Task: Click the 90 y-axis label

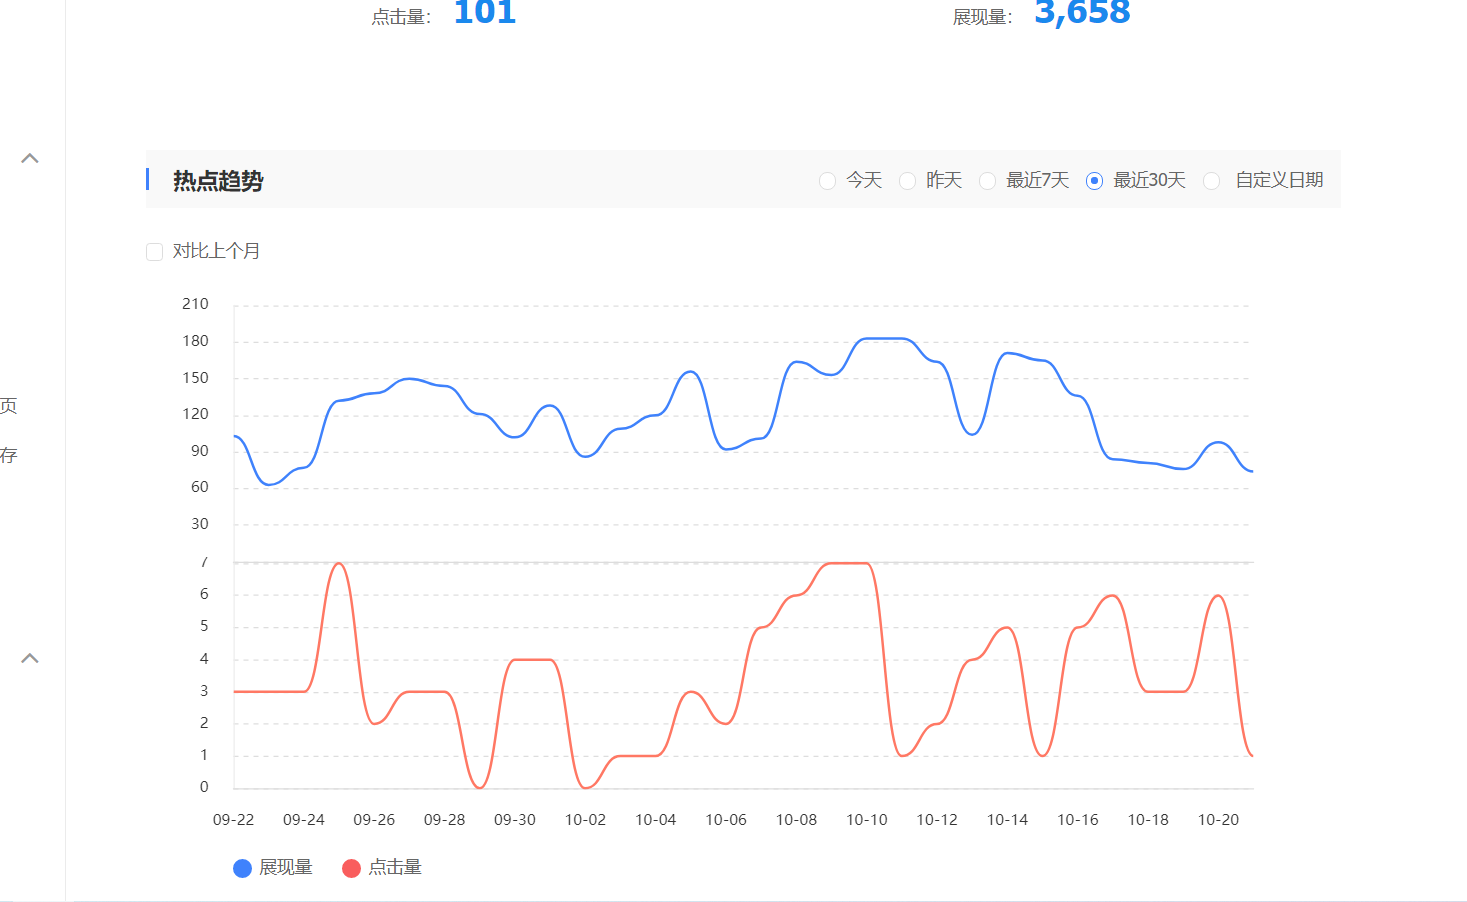Action: 200,451
